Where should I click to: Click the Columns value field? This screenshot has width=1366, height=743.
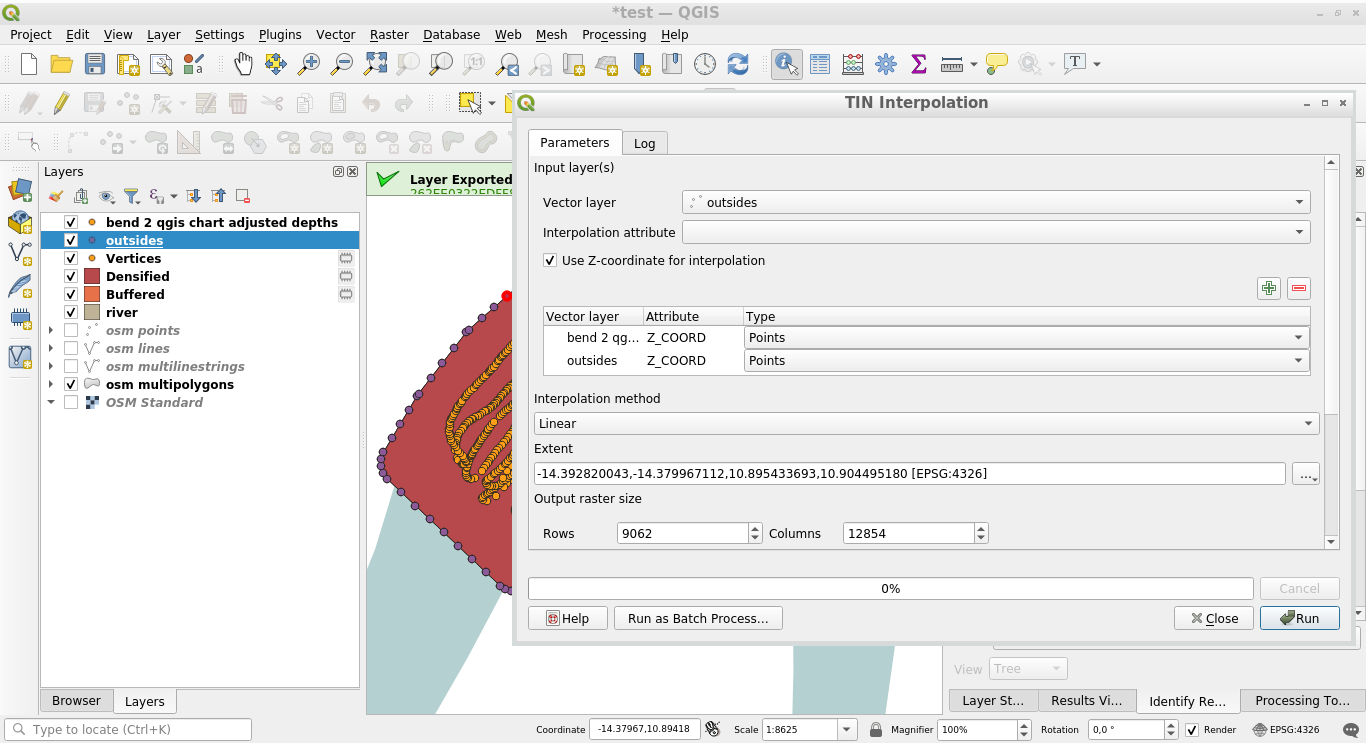908,534
